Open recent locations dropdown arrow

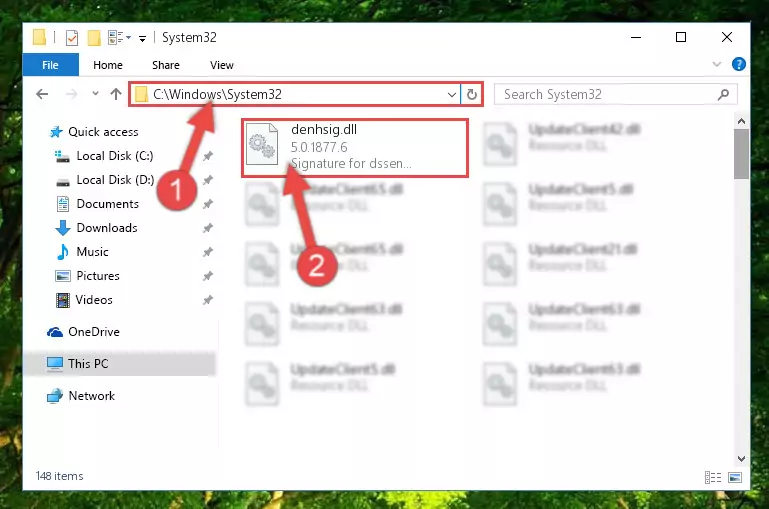(x=95, y=93)
